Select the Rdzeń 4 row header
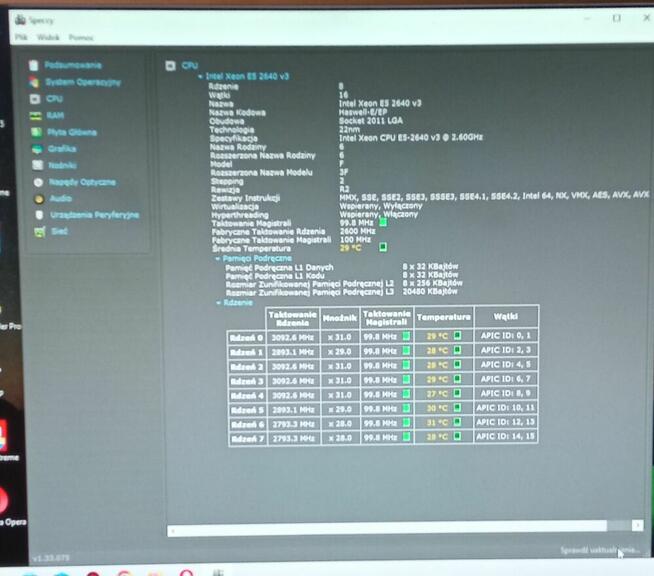The image size is (654, 576). point(247,395)
